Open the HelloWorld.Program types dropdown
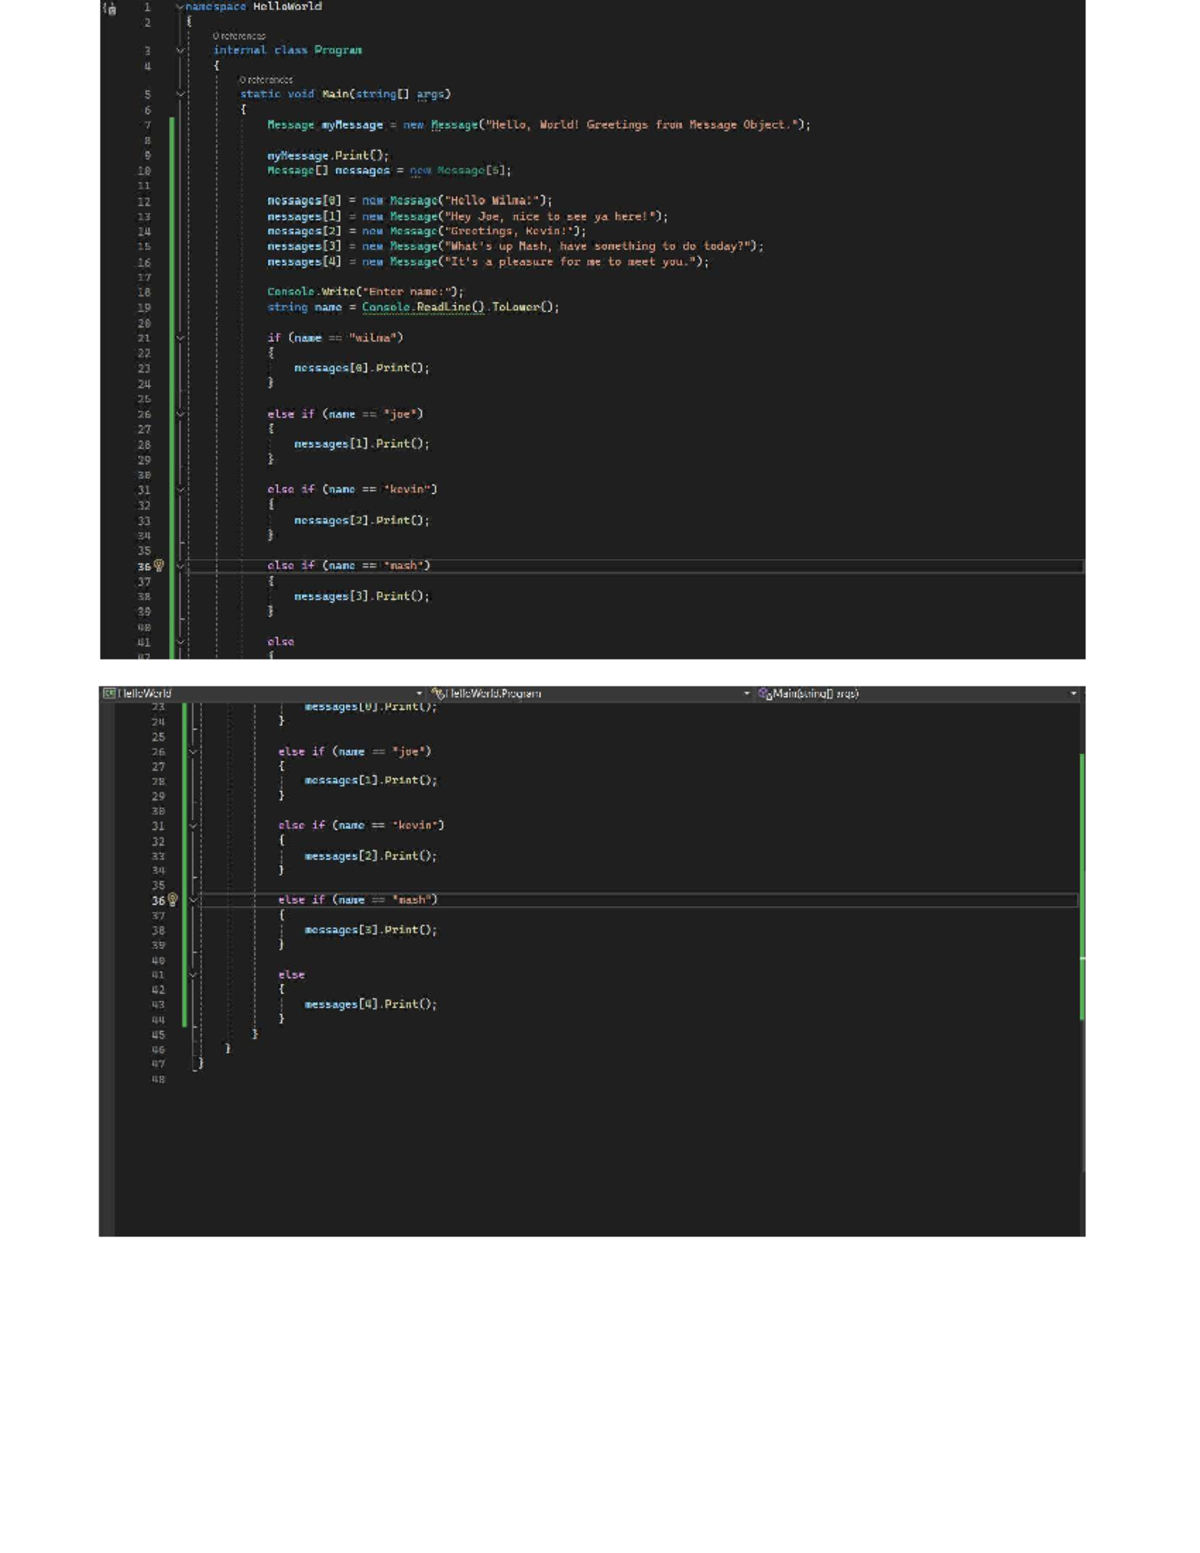Viewport: 1200px width, 1553px height. click(x=745, y=692)
